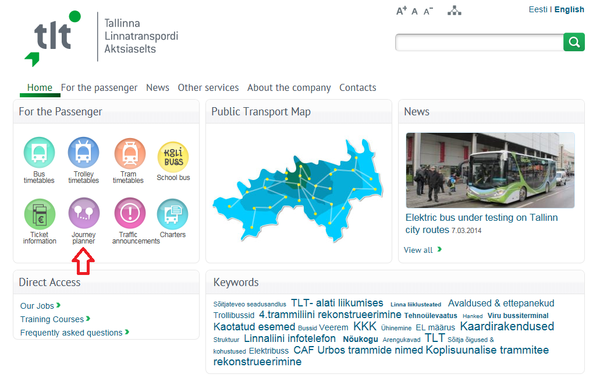600x381 pixels.
Task: Open For the passenger menu
Action: click(99, 88)
